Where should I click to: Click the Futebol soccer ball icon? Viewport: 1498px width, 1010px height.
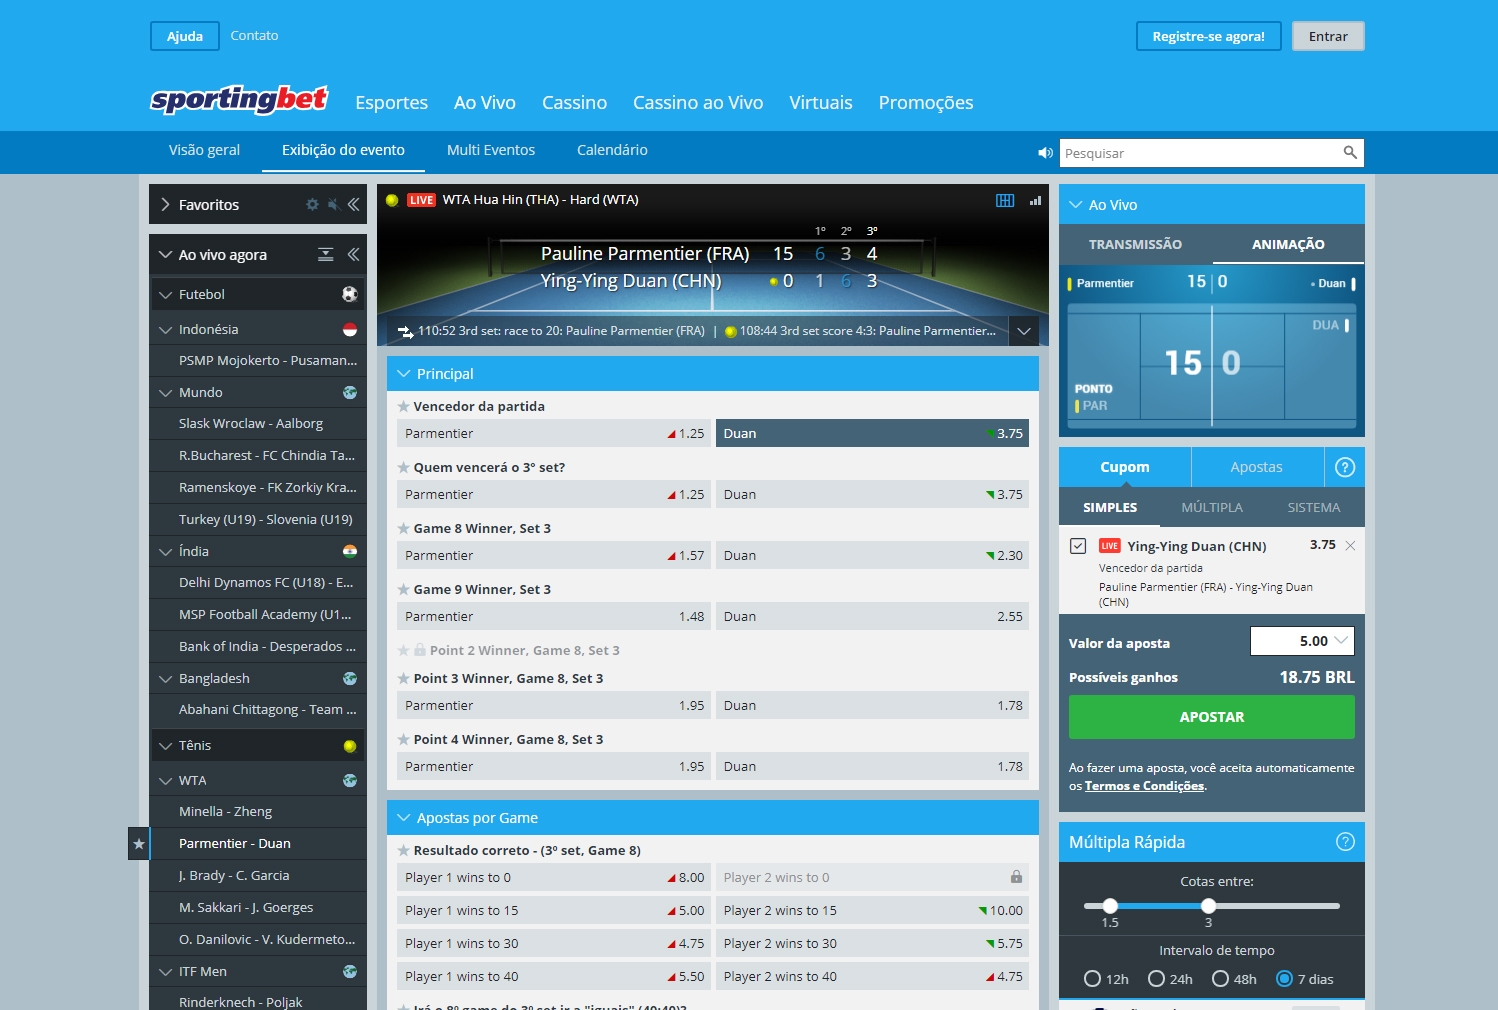click(350, 294)
